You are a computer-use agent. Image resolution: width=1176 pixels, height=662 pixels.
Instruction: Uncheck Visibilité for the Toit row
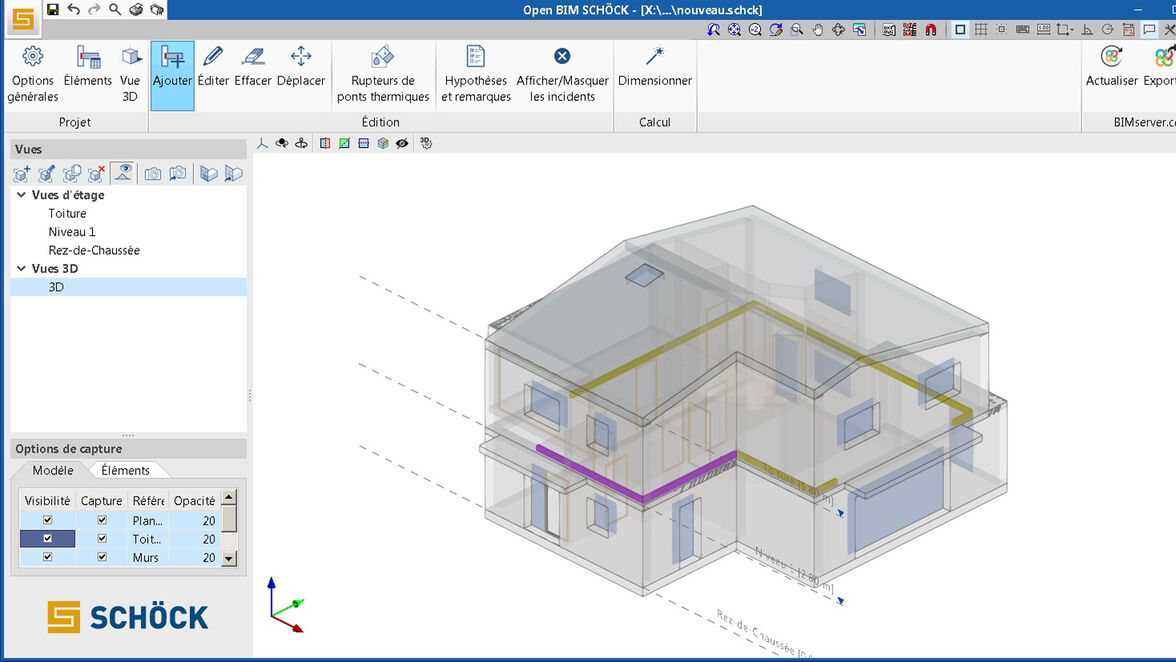46,538
